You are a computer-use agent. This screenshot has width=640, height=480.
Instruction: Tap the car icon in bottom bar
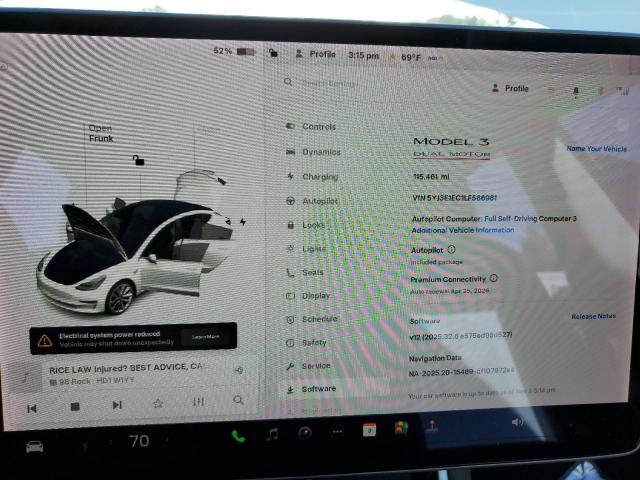[x=34, y=447]
